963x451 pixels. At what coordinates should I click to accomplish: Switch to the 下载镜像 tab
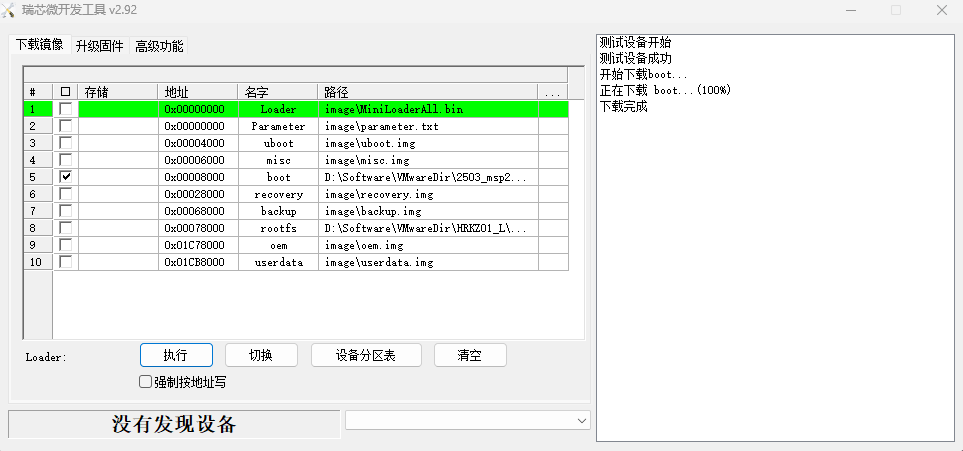(39, 44)
